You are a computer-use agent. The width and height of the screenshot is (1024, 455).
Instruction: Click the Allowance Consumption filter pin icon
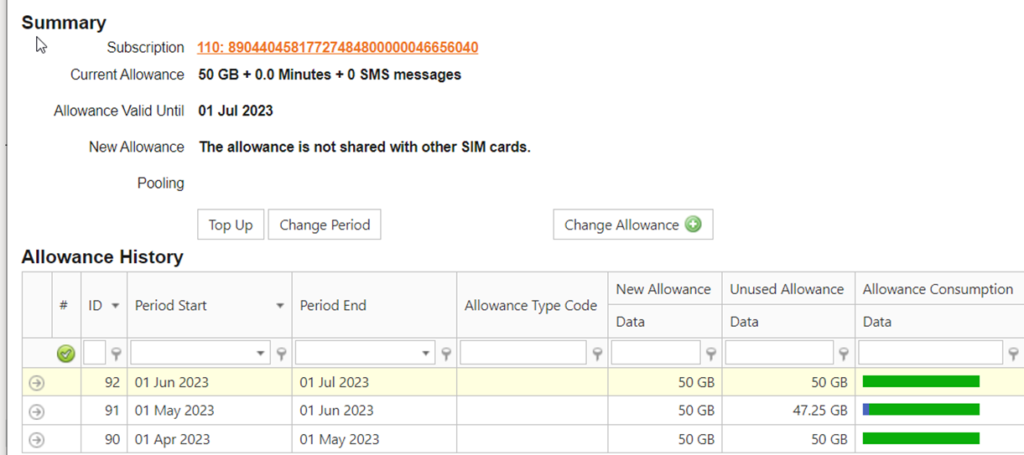(x=1013, y=353)
